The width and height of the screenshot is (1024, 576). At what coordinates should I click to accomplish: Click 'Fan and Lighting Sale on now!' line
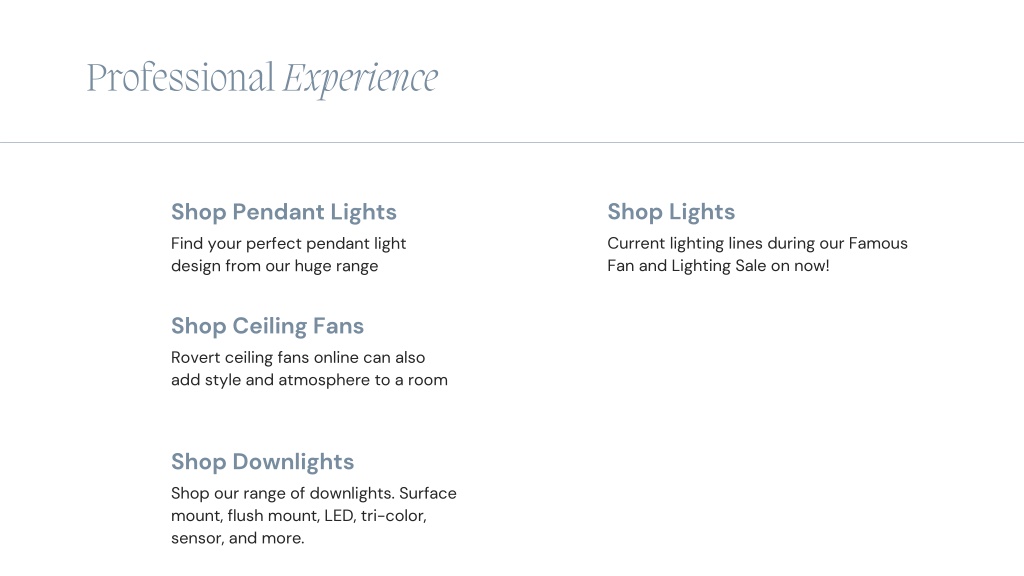(x=718, y=266)
